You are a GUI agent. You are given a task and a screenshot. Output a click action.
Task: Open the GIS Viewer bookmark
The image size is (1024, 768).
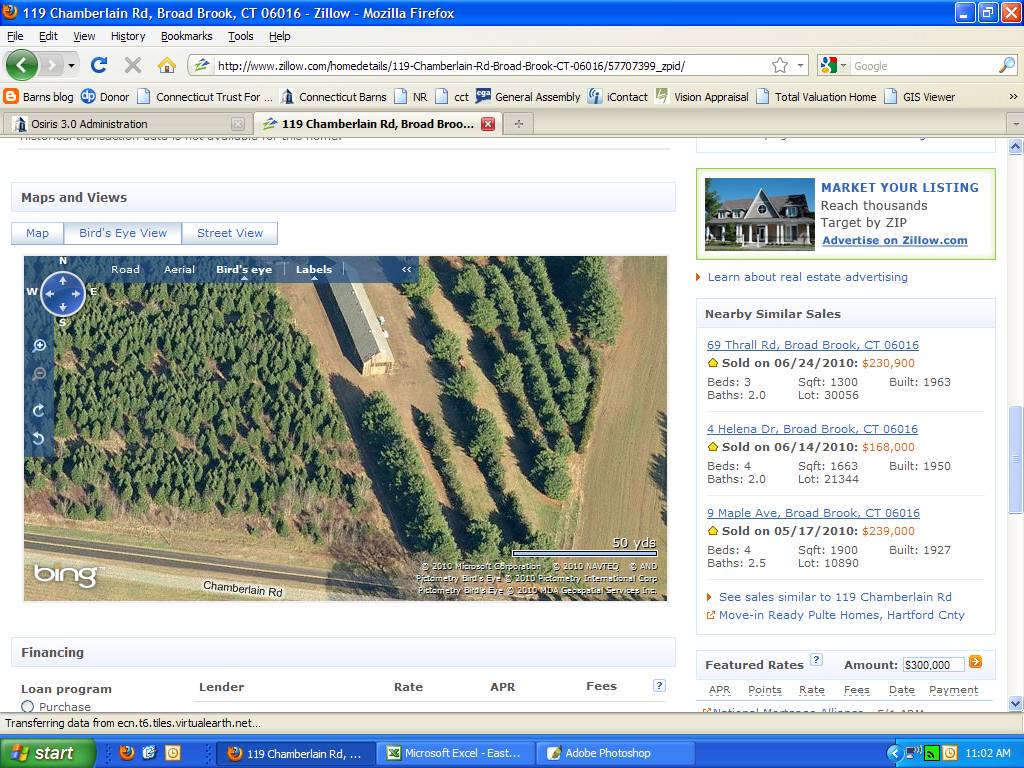pos(920,97)
